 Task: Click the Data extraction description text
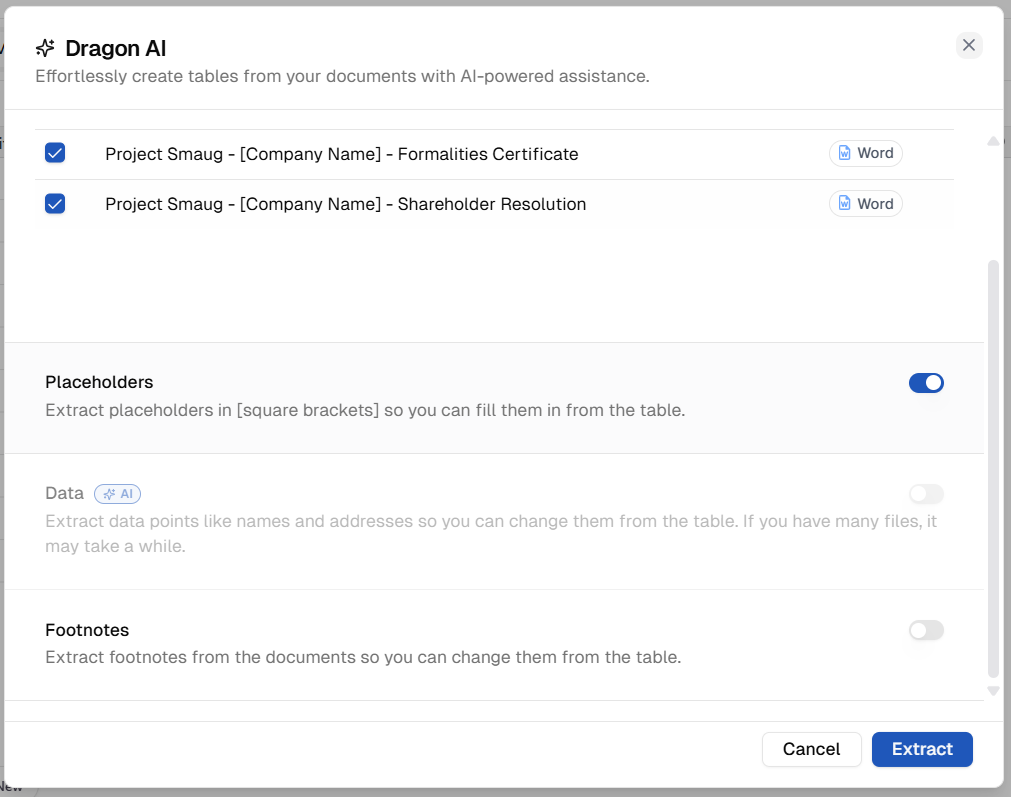click(x=491, y=533)
